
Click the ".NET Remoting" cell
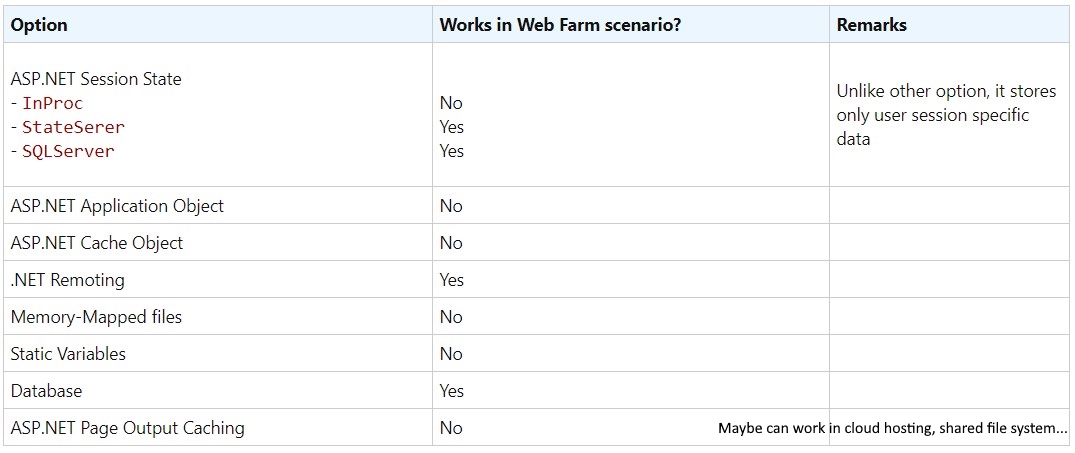coord(68,280)
